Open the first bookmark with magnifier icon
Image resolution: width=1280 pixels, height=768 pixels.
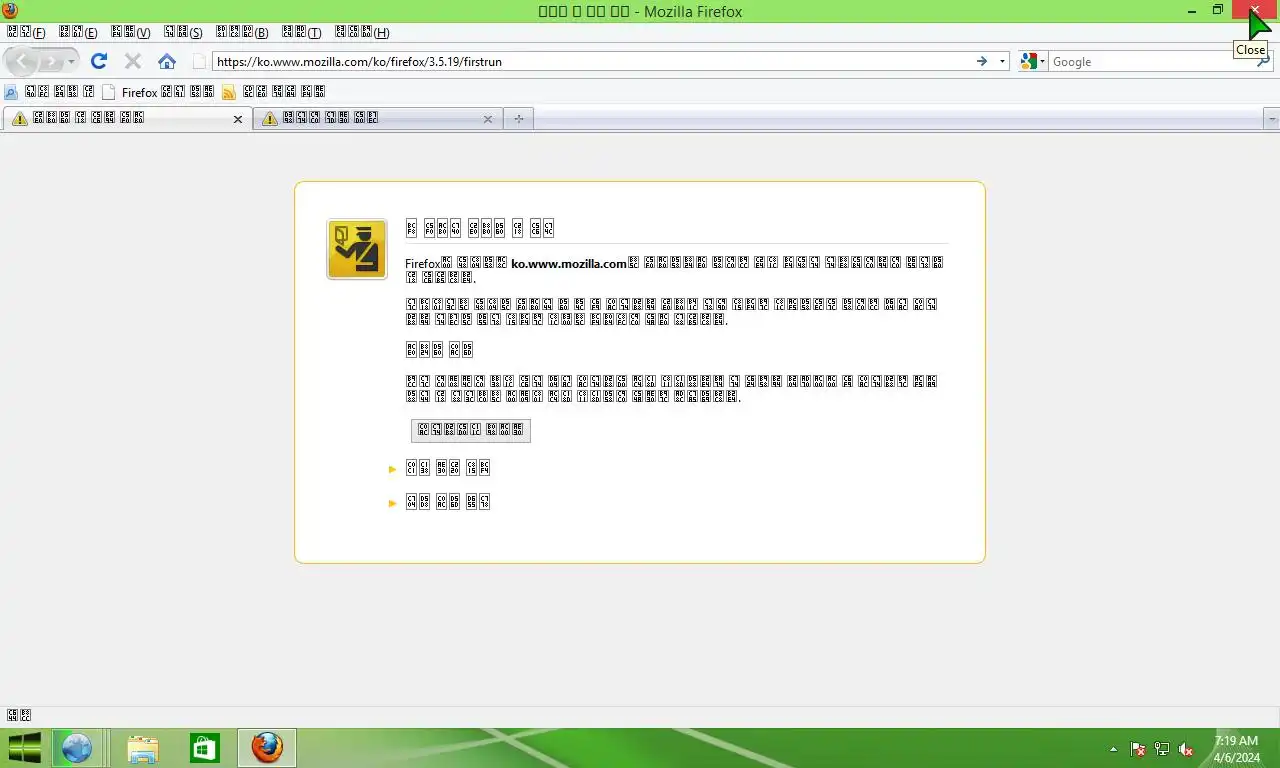coord(50,92)
